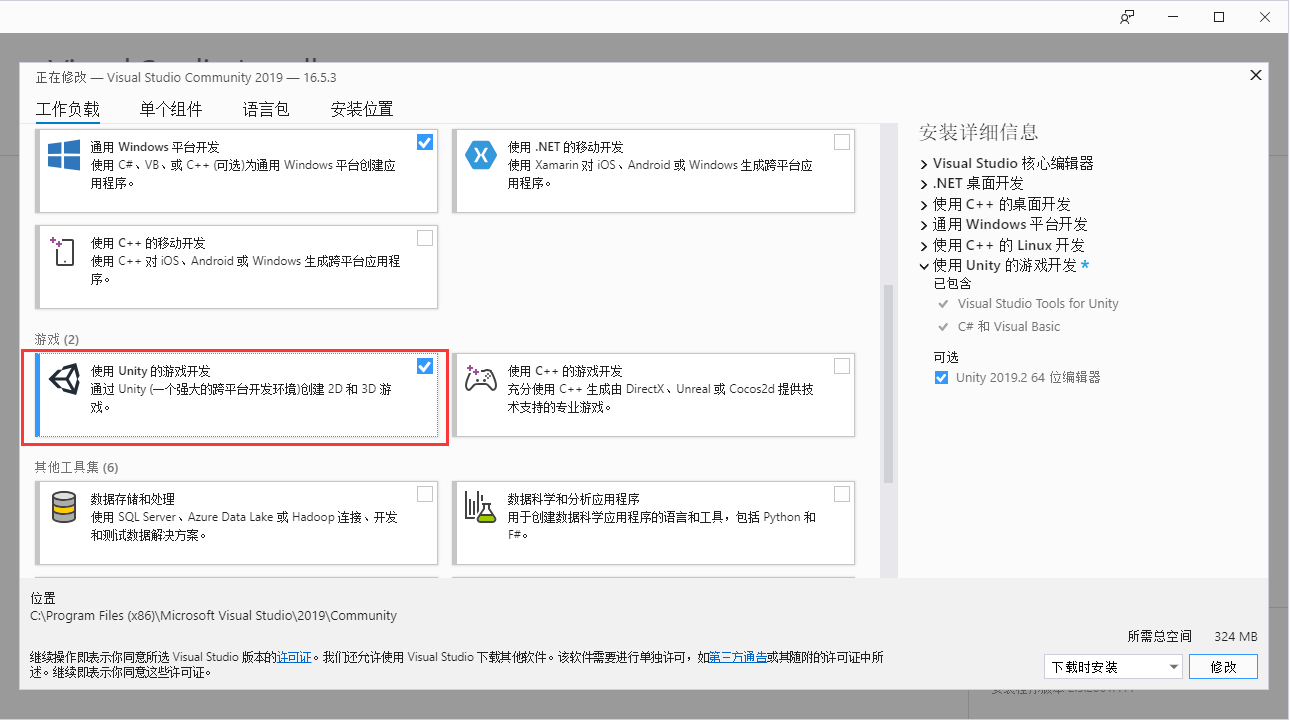
Task: Open the 许可证 link
Action: (294, 657)
